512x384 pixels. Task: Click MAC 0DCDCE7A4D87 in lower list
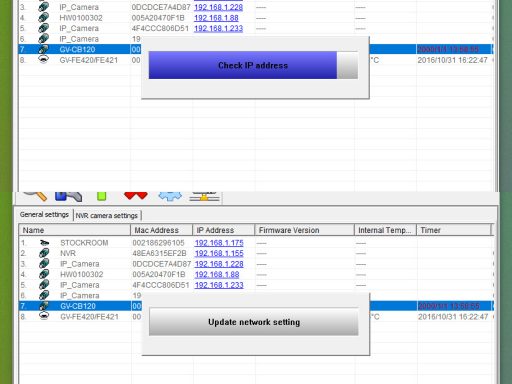[x=162, y=264]
